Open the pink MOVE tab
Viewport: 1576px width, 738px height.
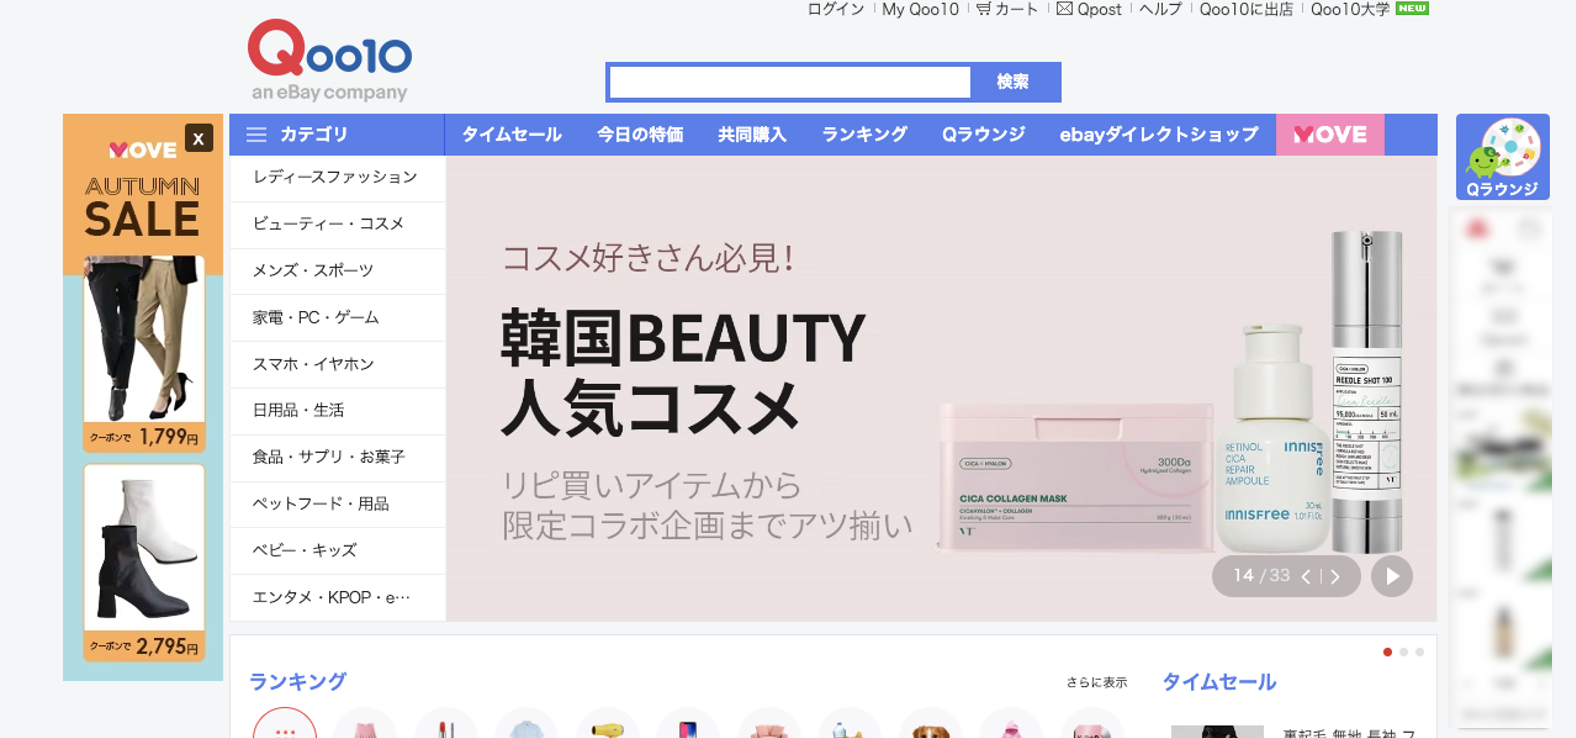pos(1330,135)
